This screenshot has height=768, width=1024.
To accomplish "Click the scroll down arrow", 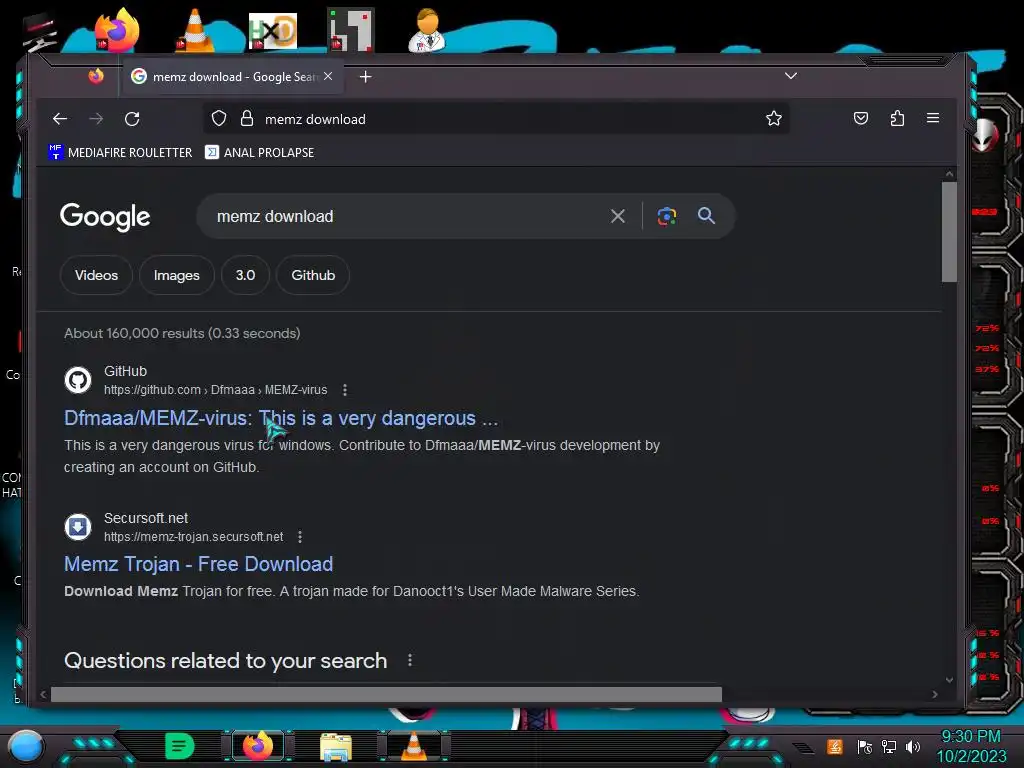I will pos(949,680).
